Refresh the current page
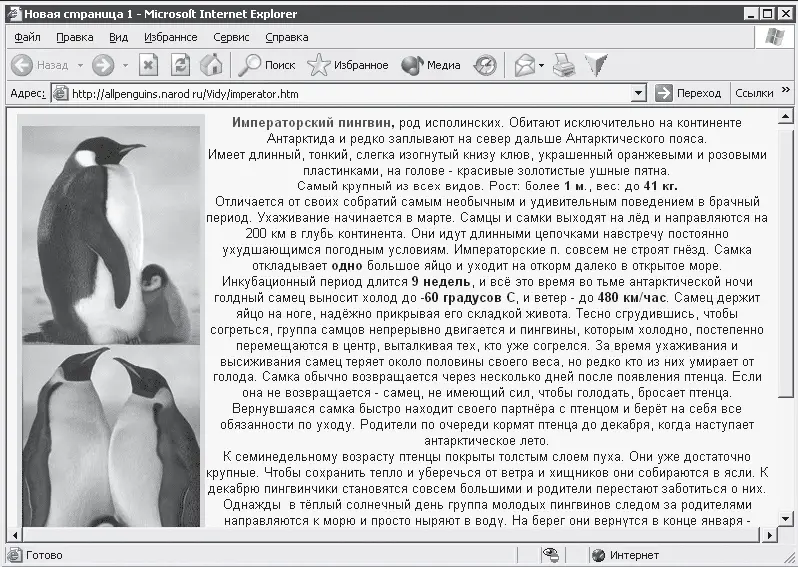 pos(180,65)
